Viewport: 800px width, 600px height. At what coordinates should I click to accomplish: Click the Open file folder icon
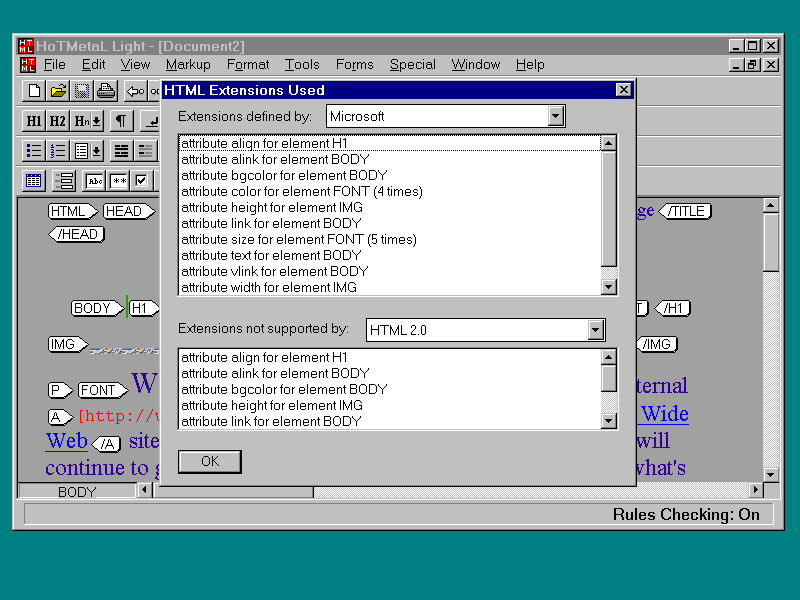pyautogui.click(x=59, y=91)
